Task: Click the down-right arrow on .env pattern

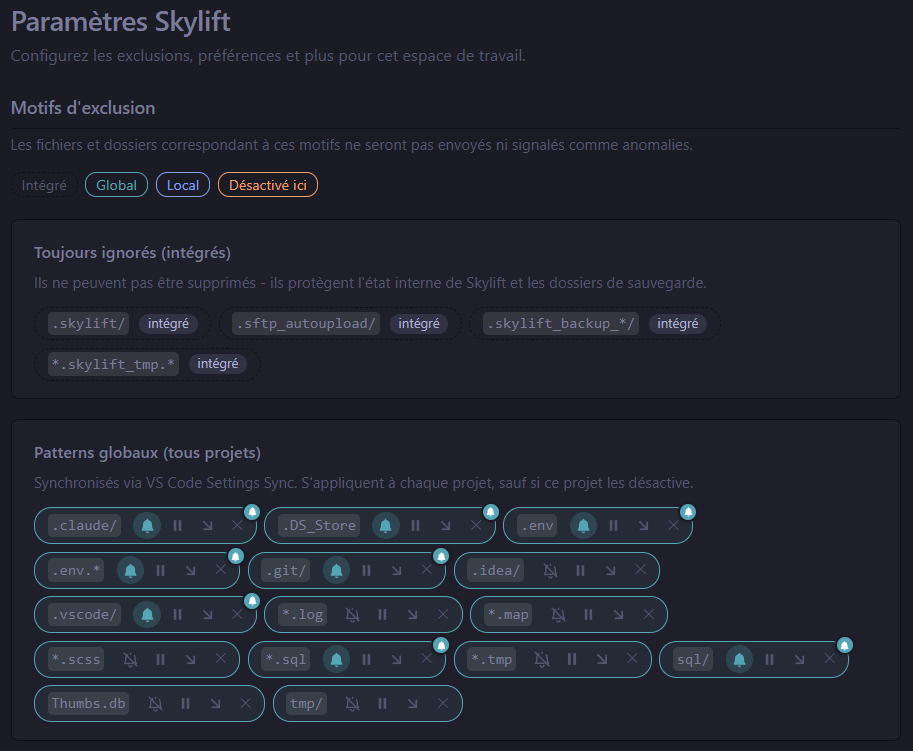Action: point(643,526)
